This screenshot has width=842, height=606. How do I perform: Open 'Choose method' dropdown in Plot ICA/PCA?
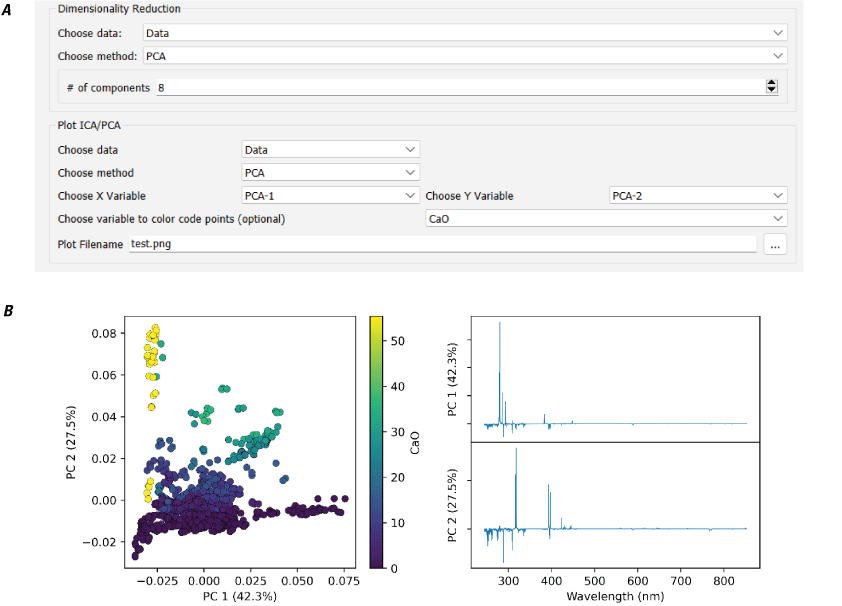pyautogui.click(x=330, y=173)
